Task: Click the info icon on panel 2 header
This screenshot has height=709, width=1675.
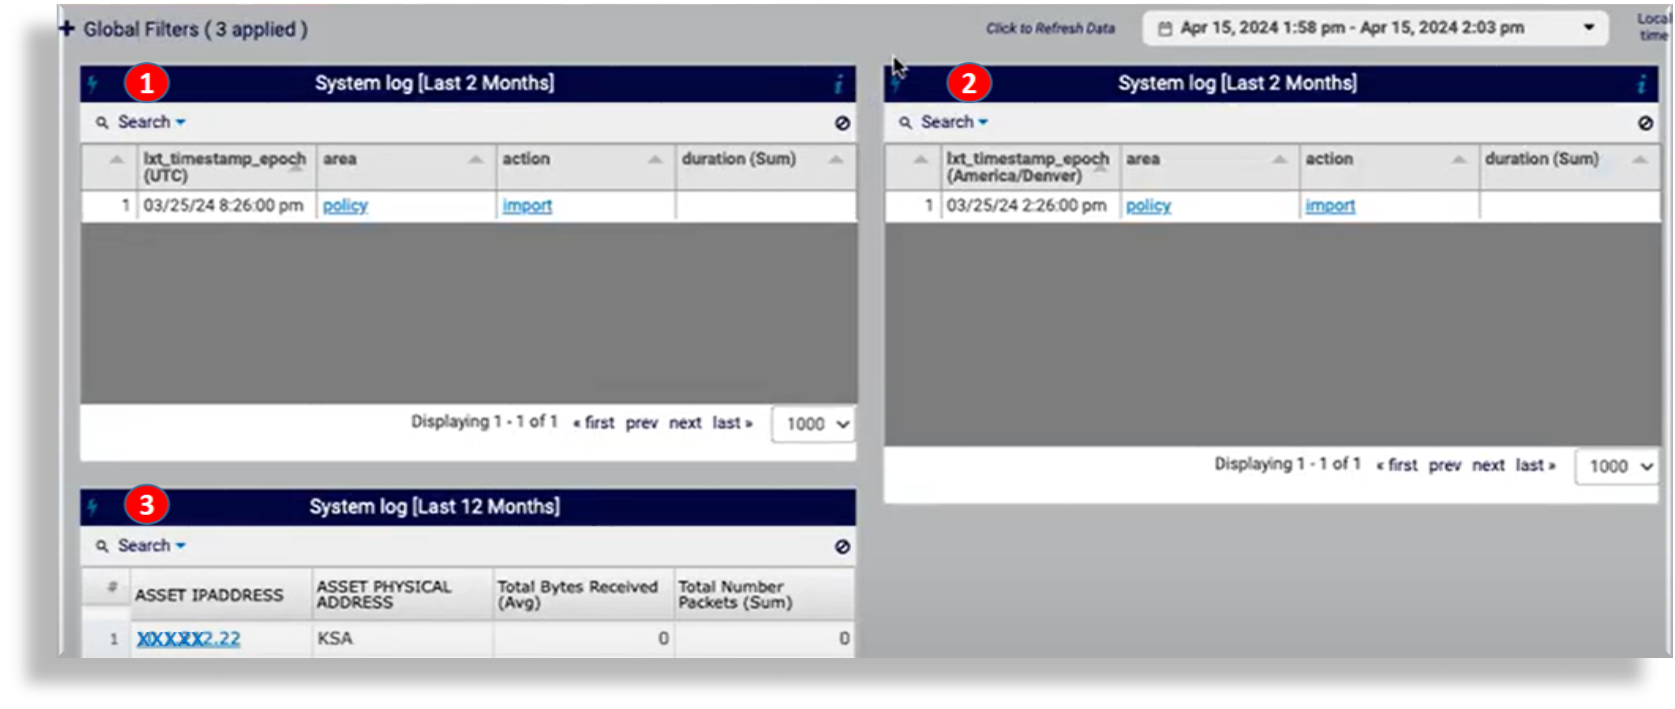Action: (x=1641, y=84)
